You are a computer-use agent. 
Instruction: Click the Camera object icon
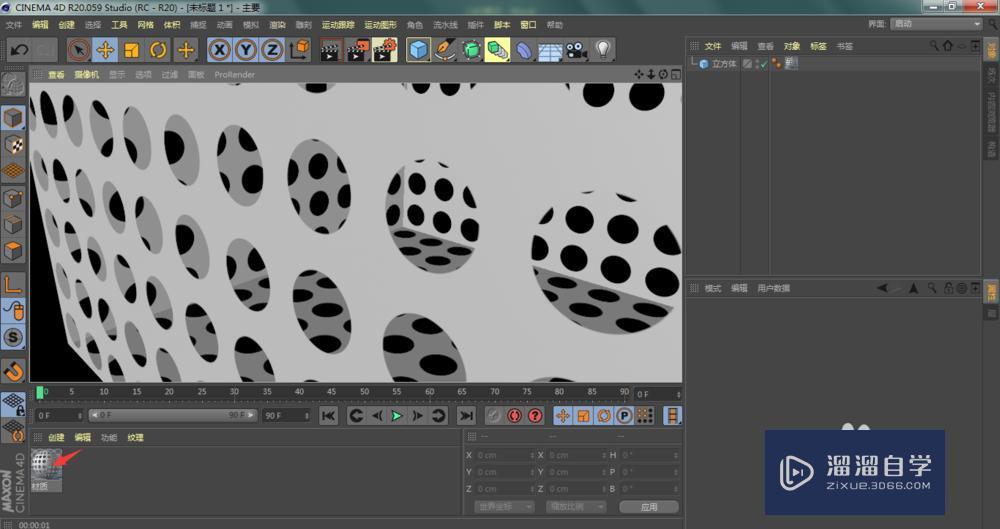click(576, 50)
